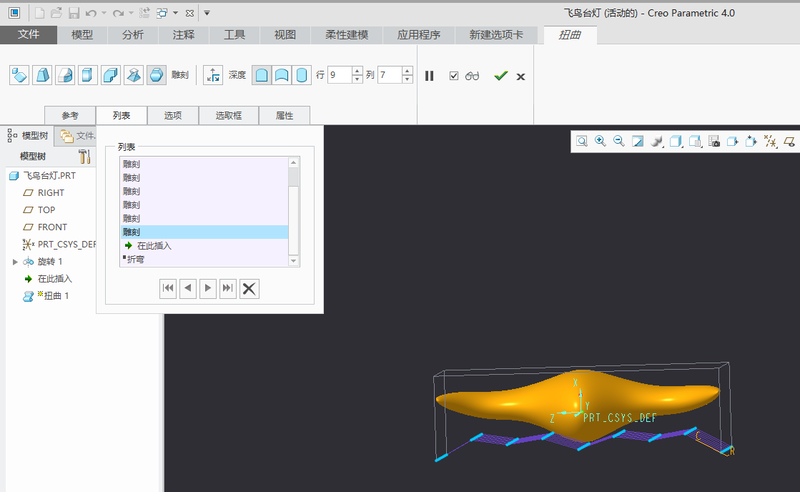Increase the 行 row count
This screenshot has height=492, width=800.
(x=358, y=71)
